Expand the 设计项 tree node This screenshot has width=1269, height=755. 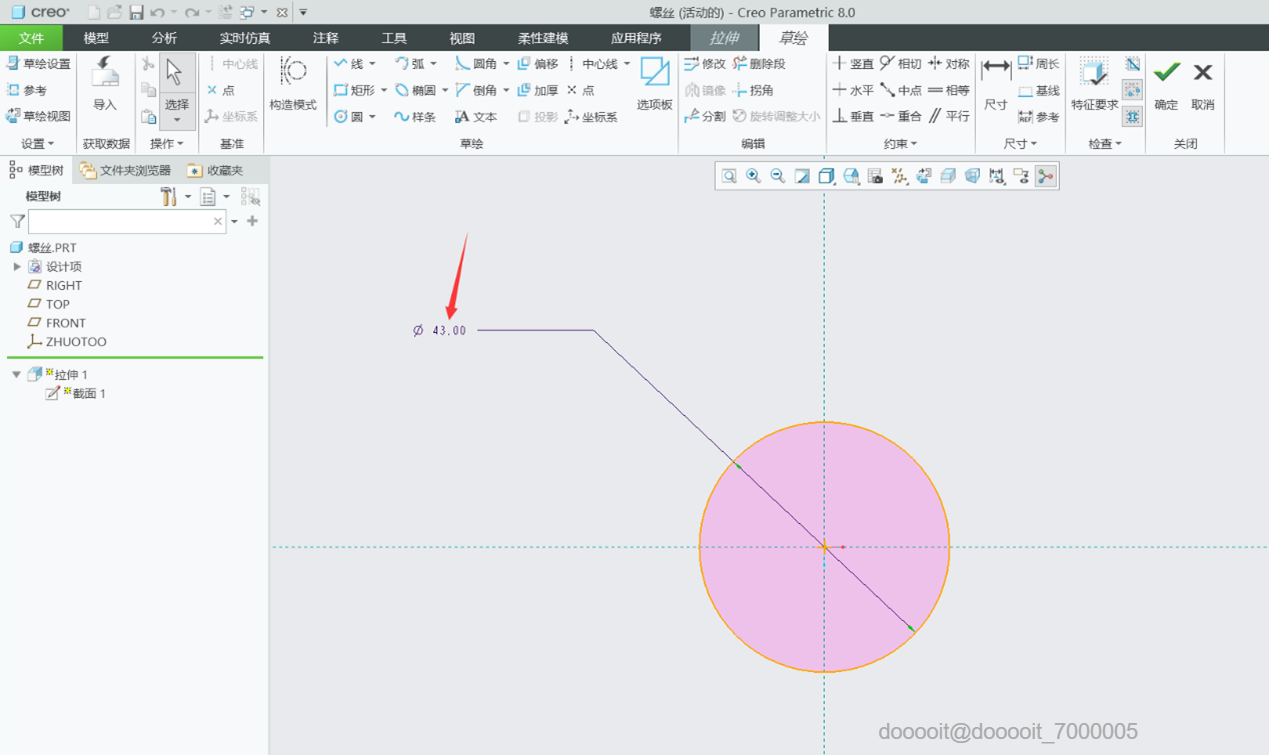pos(17,267)
